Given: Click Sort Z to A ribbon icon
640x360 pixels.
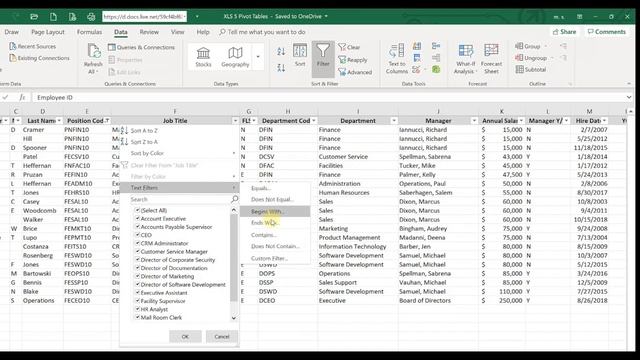Looking at the screenshot, I should pyautogui.click(x=281, y=68).
